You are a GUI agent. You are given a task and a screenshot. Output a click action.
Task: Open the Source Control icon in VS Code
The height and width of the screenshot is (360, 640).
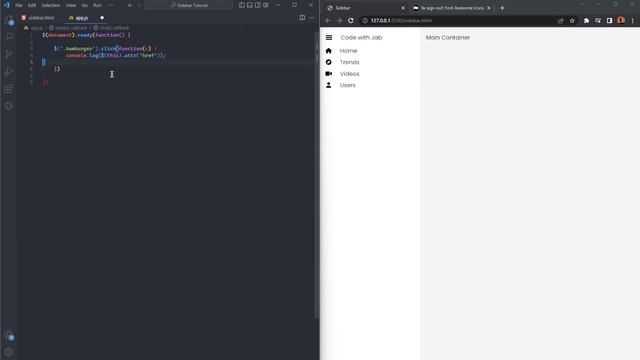click(x=9, y=54)
